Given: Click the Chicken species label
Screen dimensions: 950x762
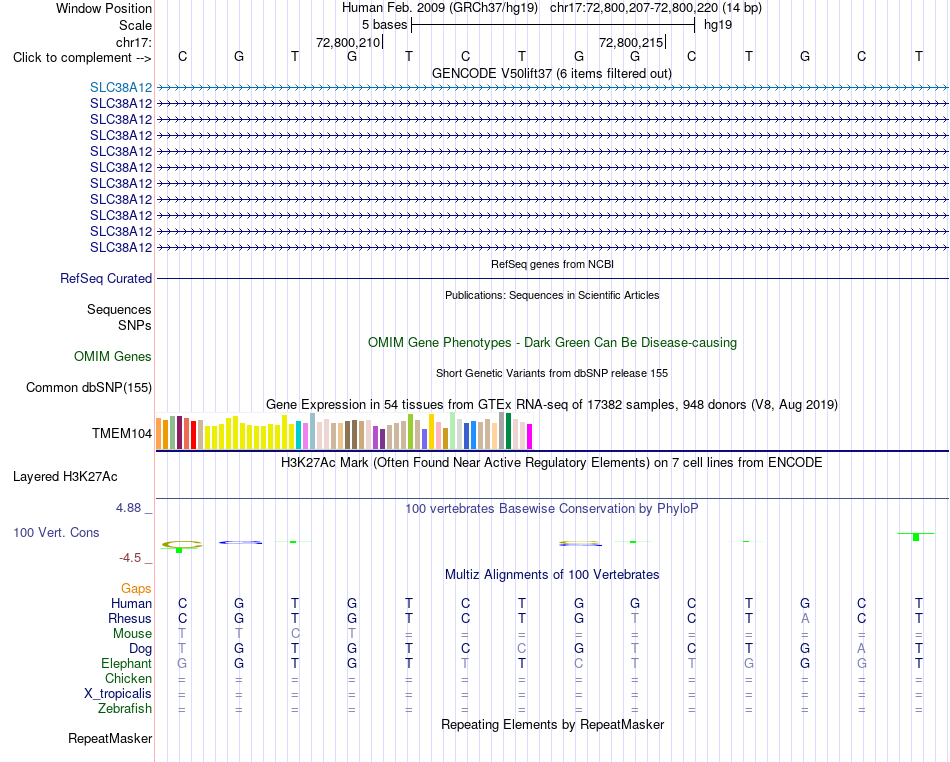Looking at the screenshot, I should point(128,679).
